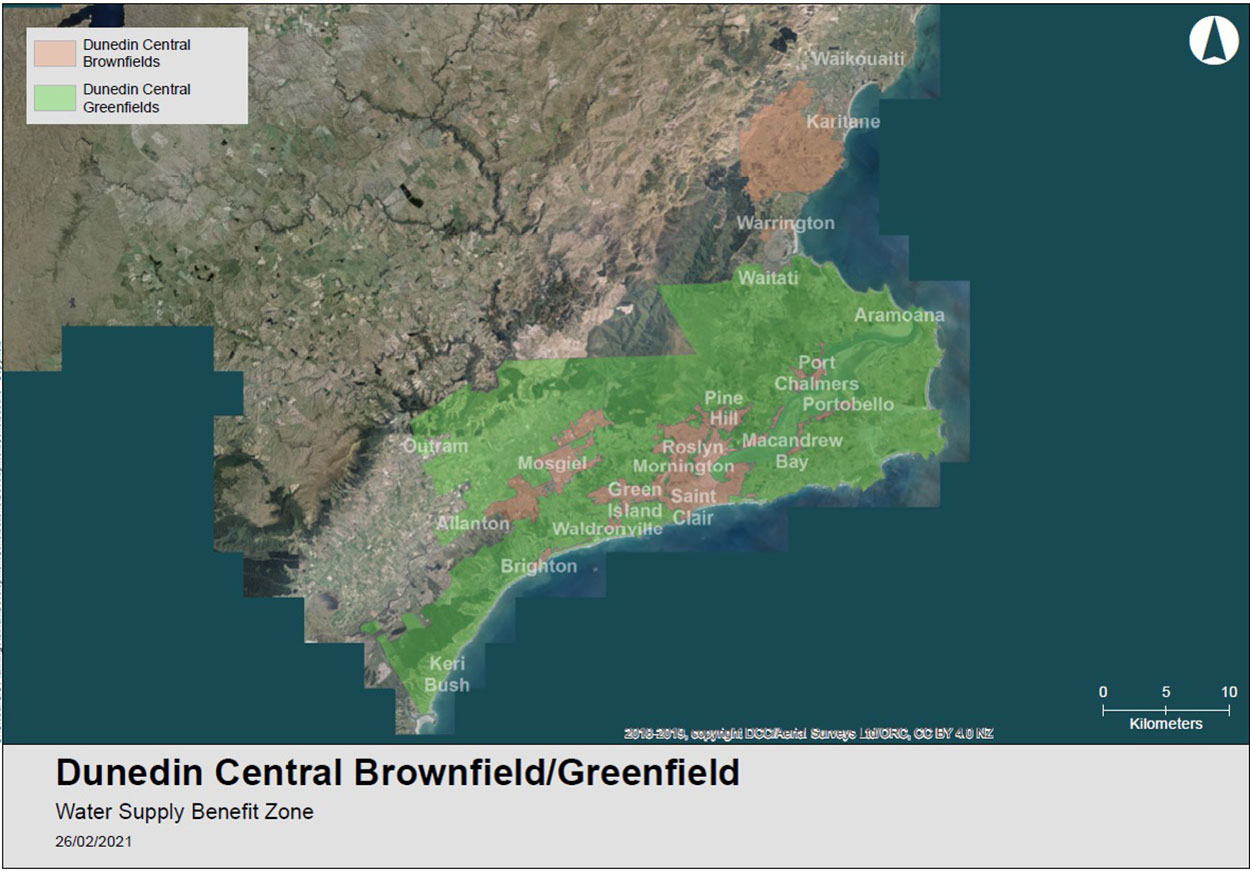Click the Warrington label on the map

785,223
